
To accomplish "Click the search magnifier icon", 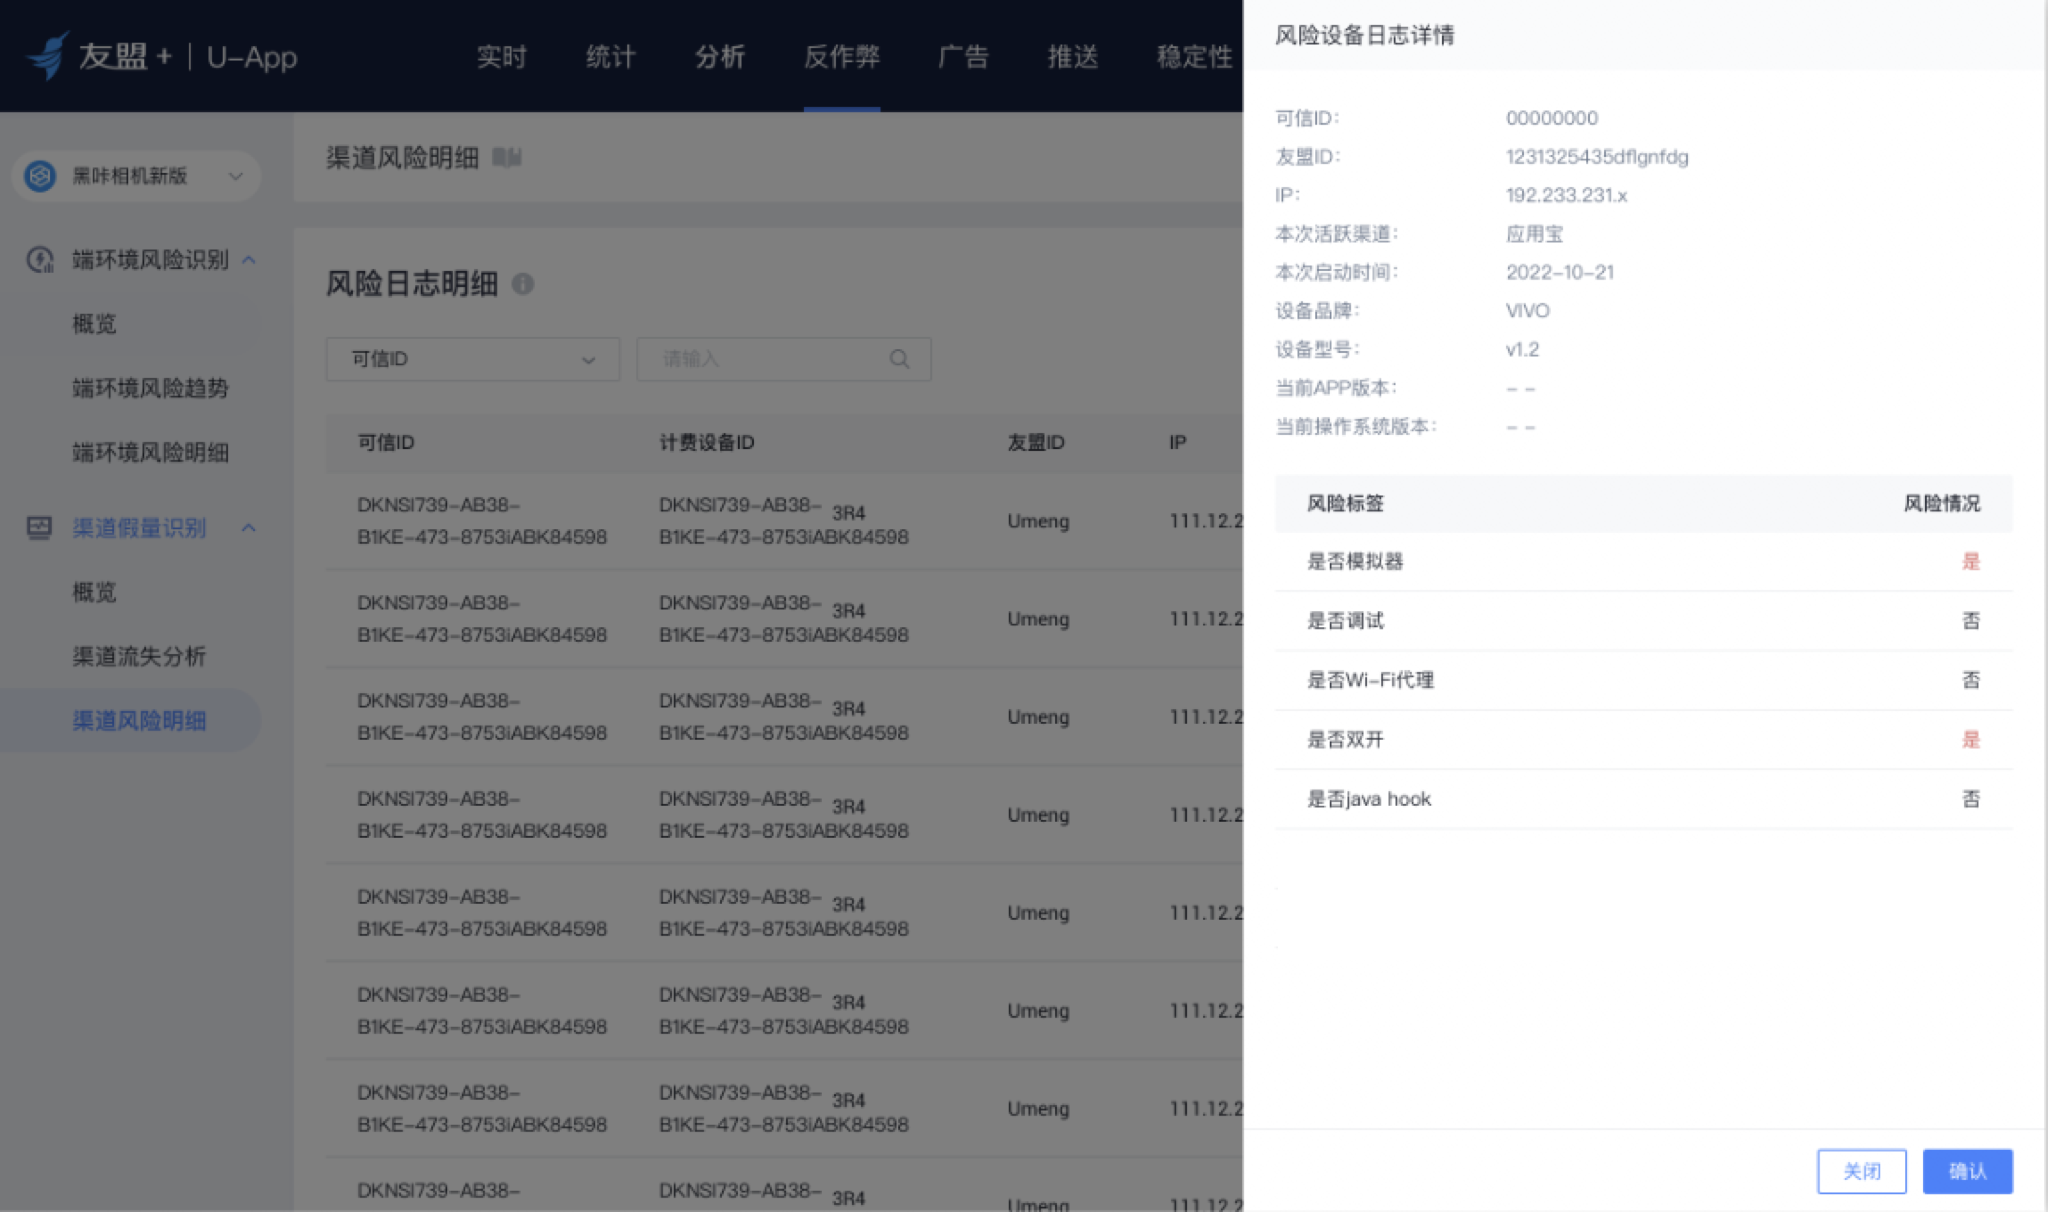I will [x=899, y=359].
